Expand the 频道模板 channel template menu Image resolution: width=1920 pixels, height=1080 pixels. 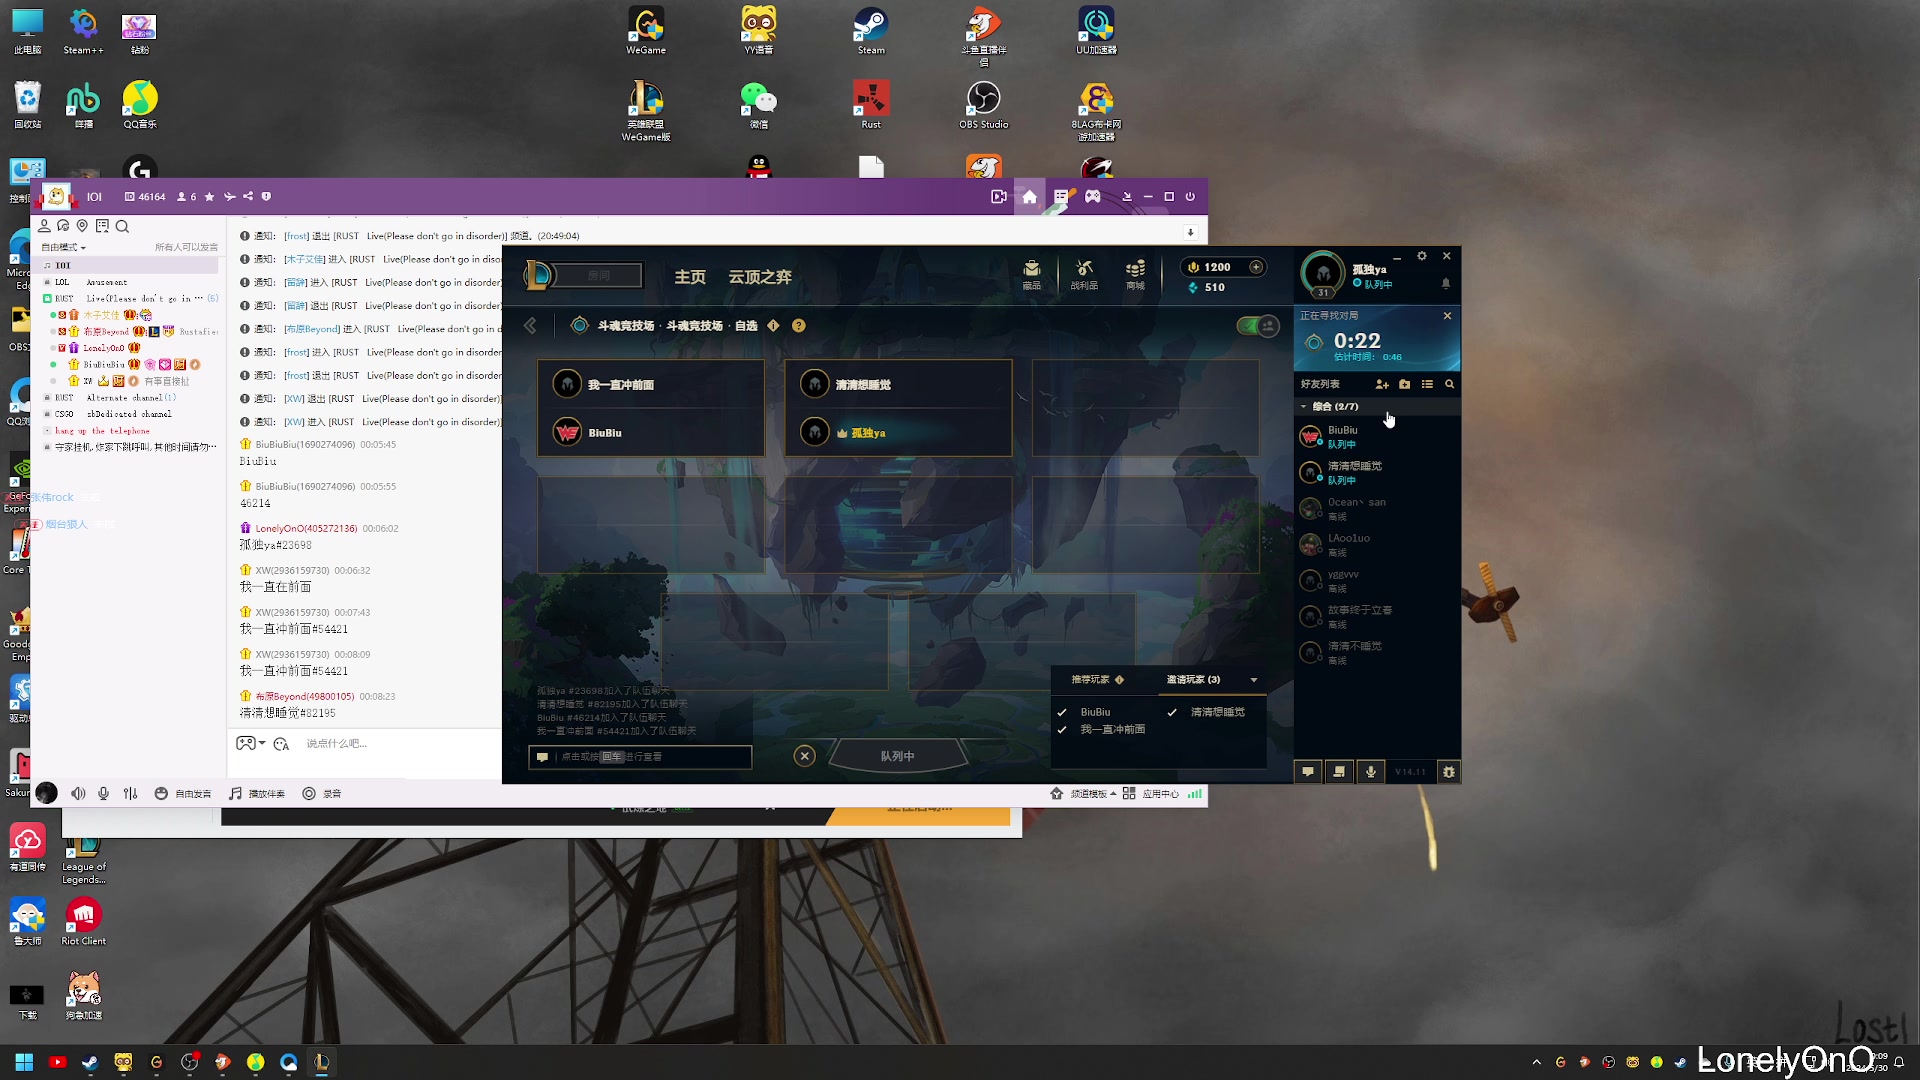[x=1082, y=793]
